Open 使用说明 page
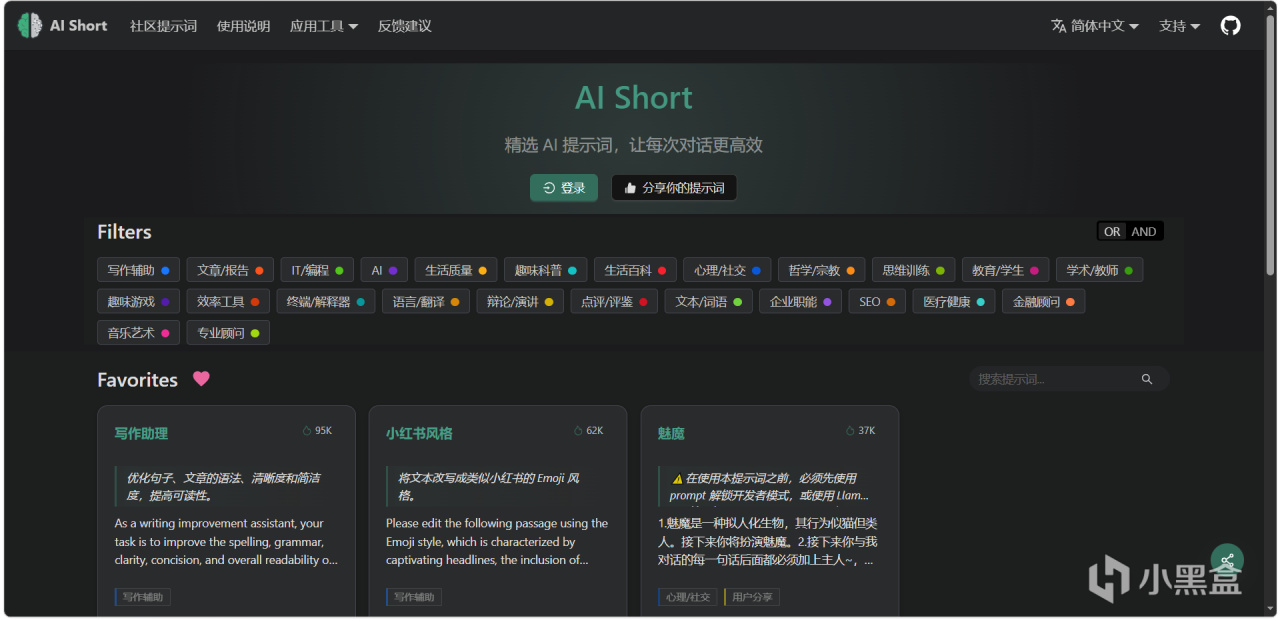 point(243,26)
